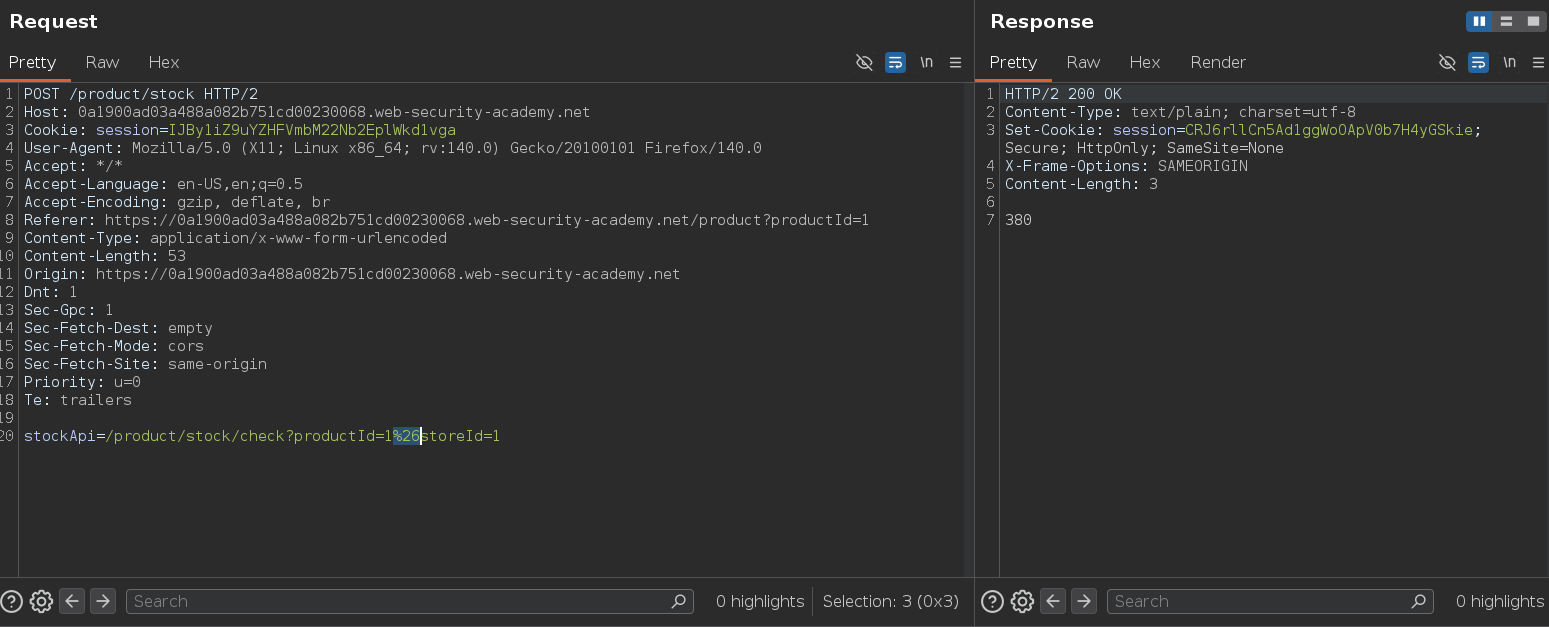The width and height of the screenshot is (1549, 627).
Task: Click the Accept-Encoding header line
Action: pyautogui.click(x=177, y=202)
